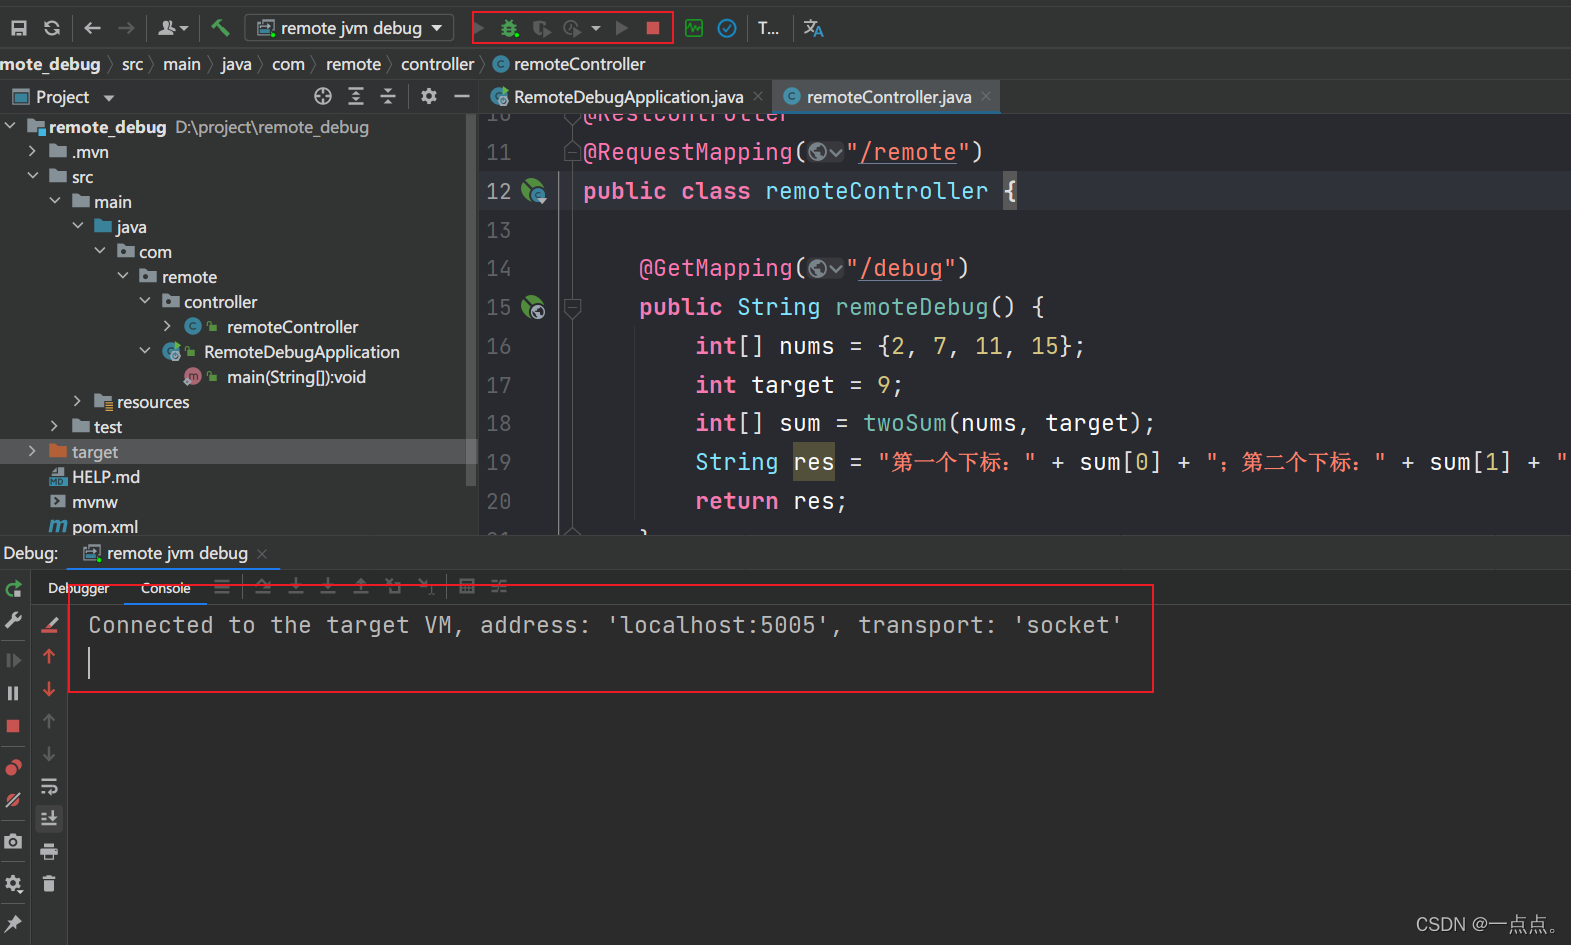Print console output with the printer icon
Viewport: 1571px width, 945px height.
click(x=49, y=852)
